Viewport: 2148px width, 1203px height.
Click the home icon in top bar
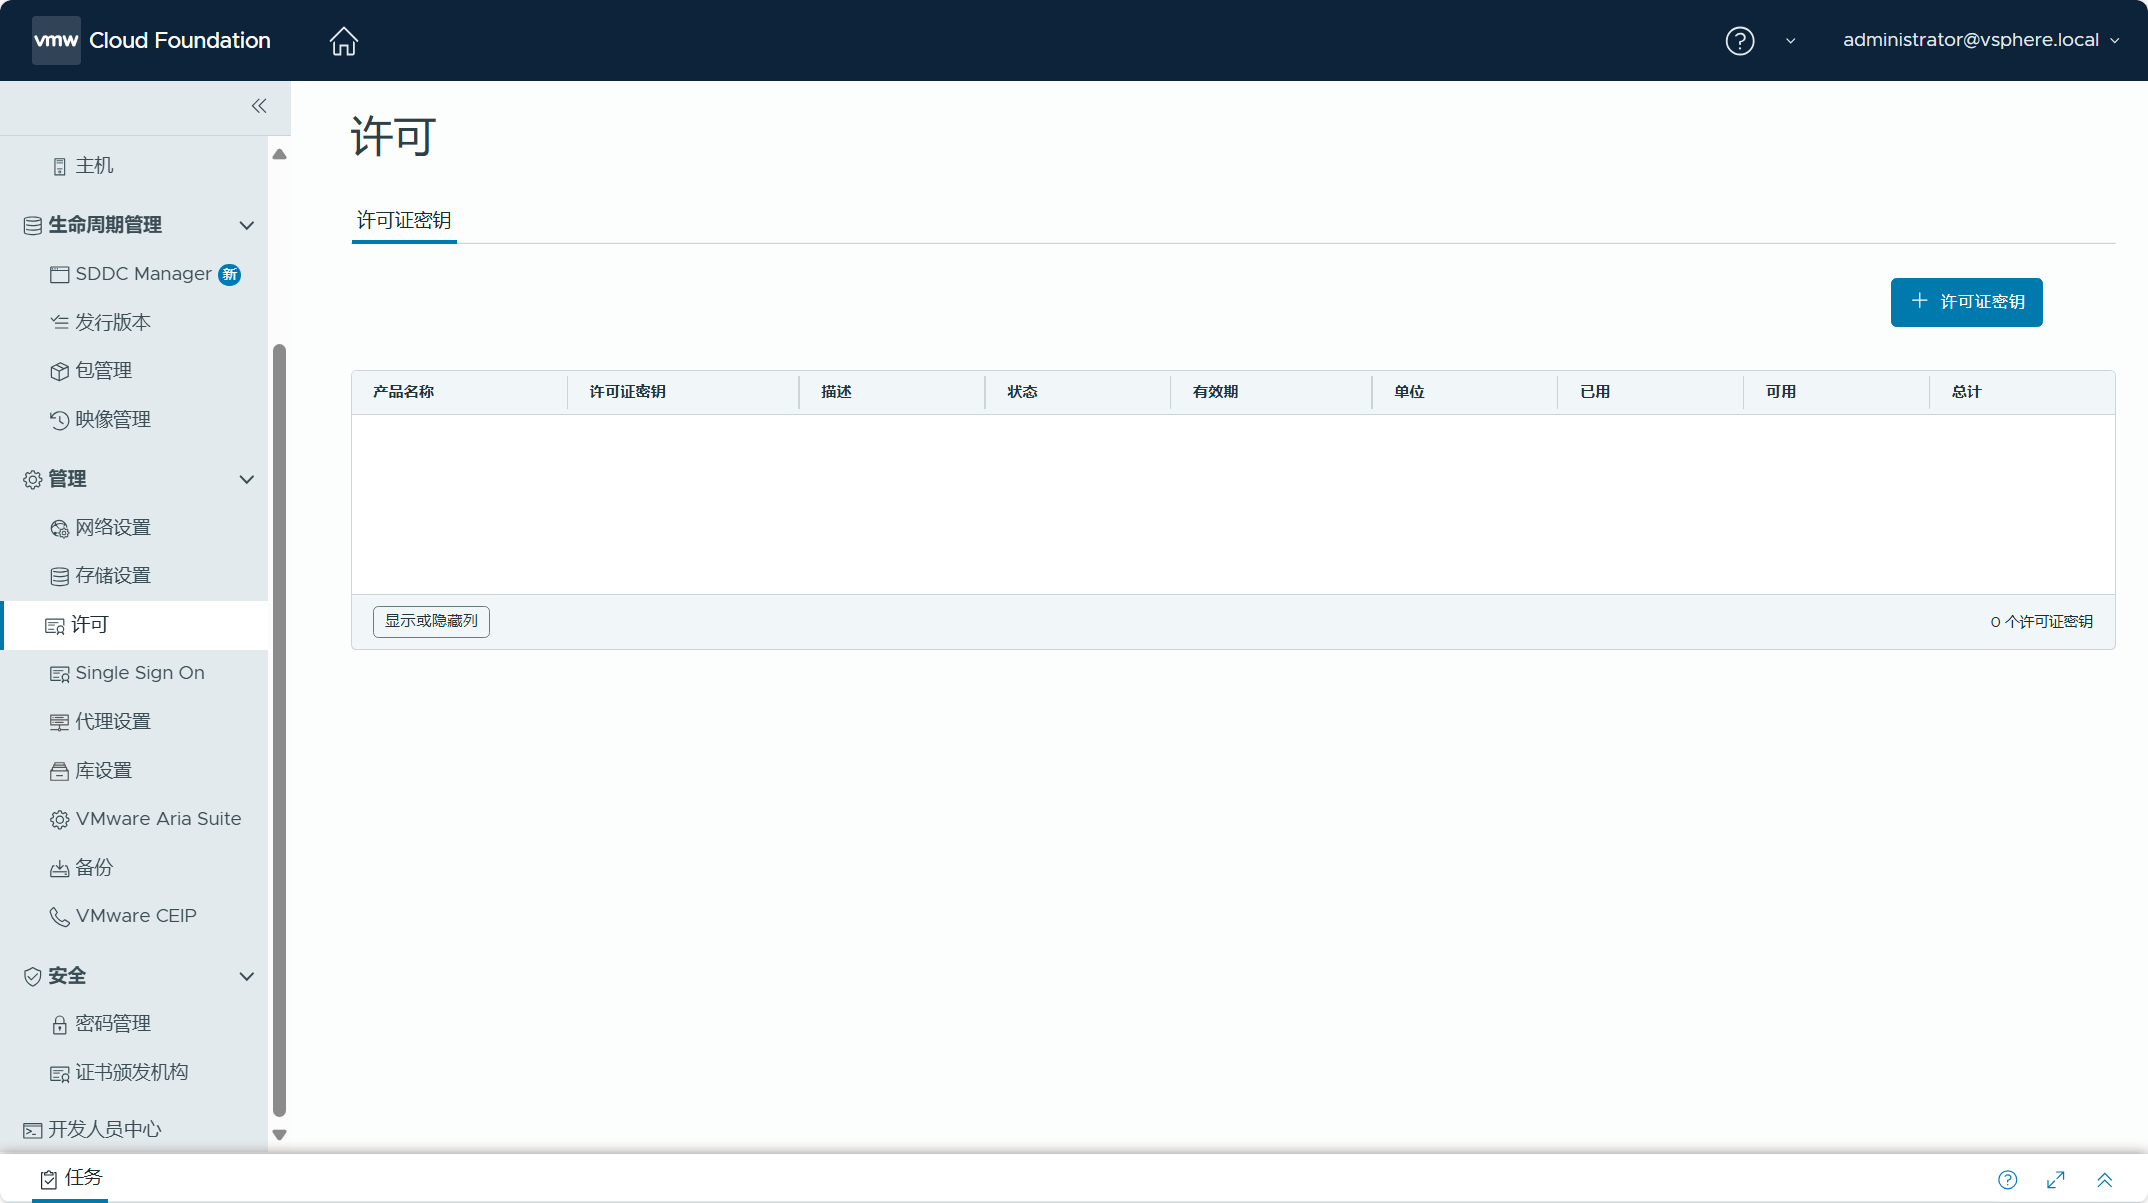(x=343, y=41)
